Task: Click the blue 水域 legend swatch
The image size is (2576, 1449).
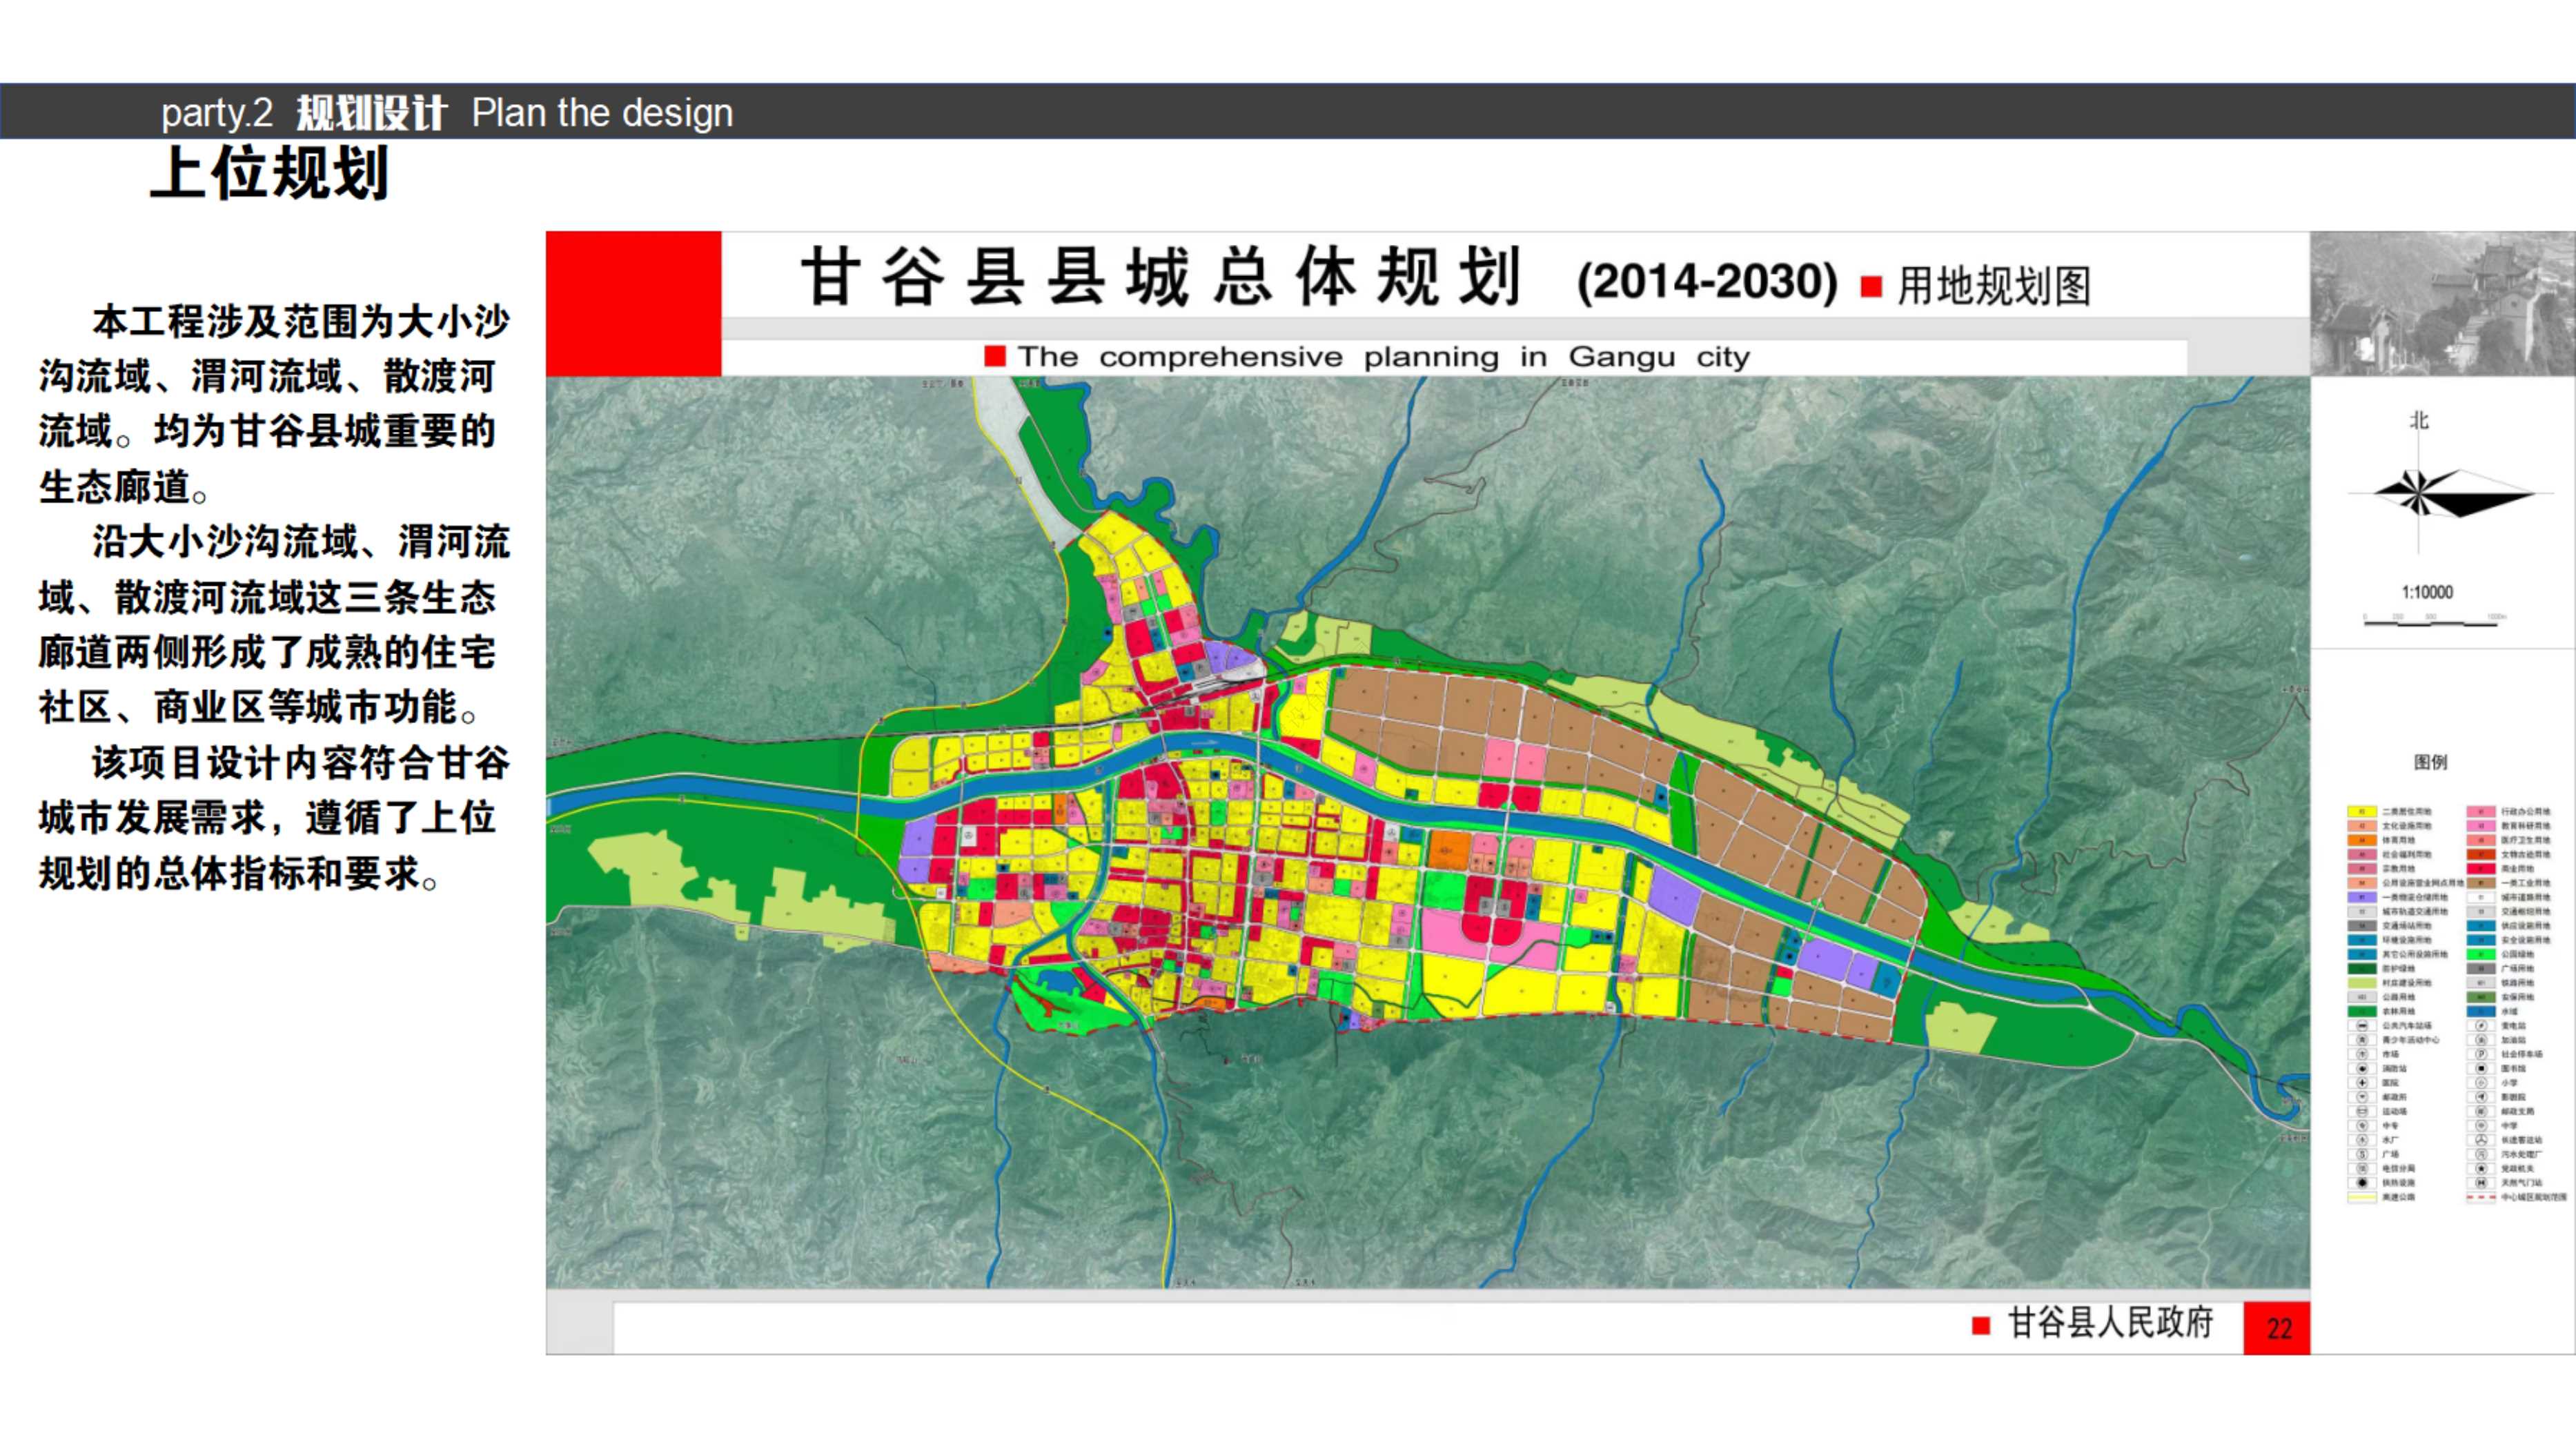Action: click(2482, 1012)
